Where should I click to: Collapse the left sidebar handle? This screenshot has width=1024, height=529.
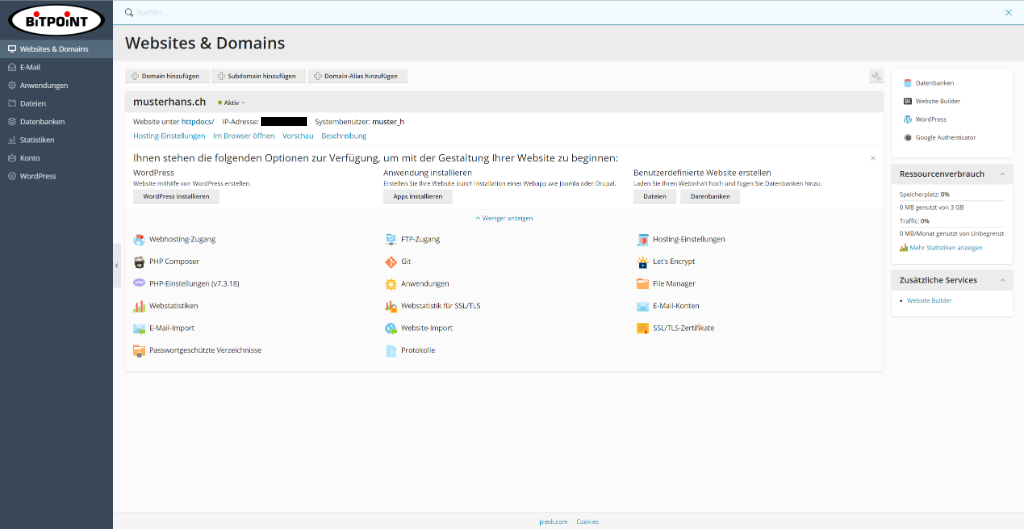click(x=117, y=266)
